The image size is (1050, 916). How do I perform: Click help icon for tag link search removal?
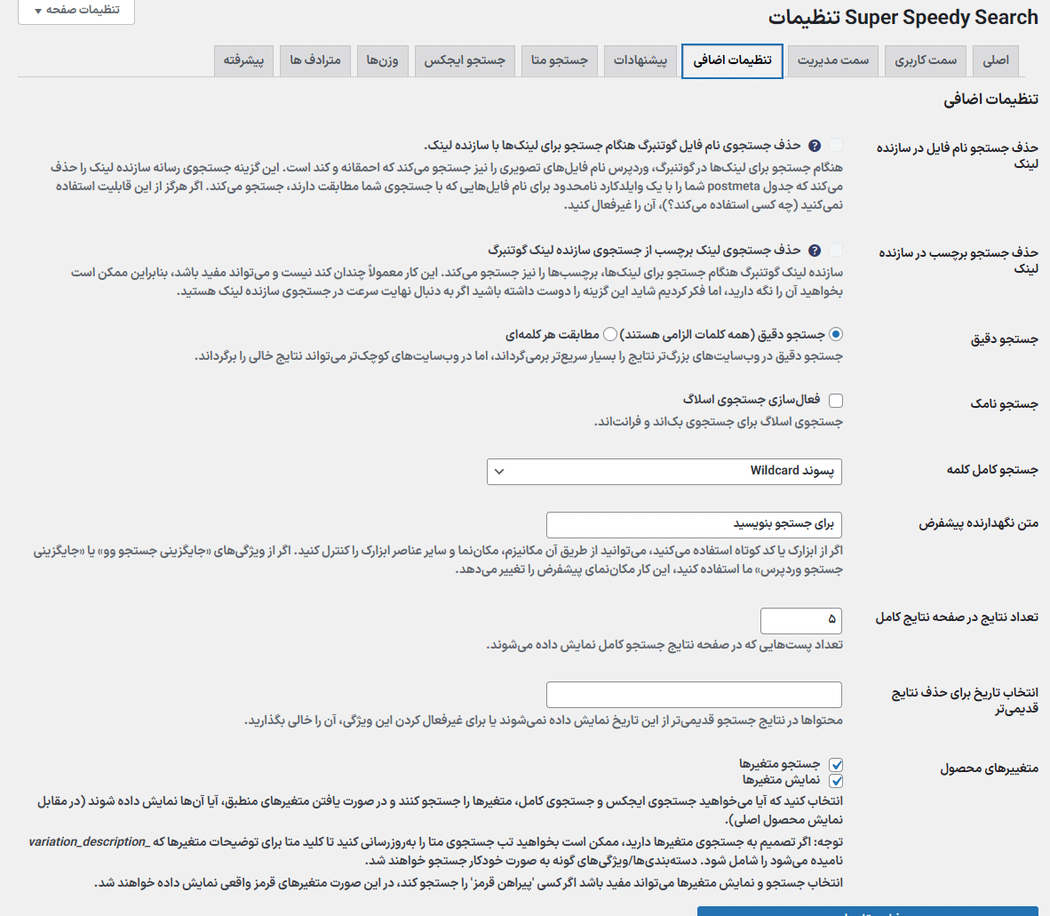click(x=815, y=250)
